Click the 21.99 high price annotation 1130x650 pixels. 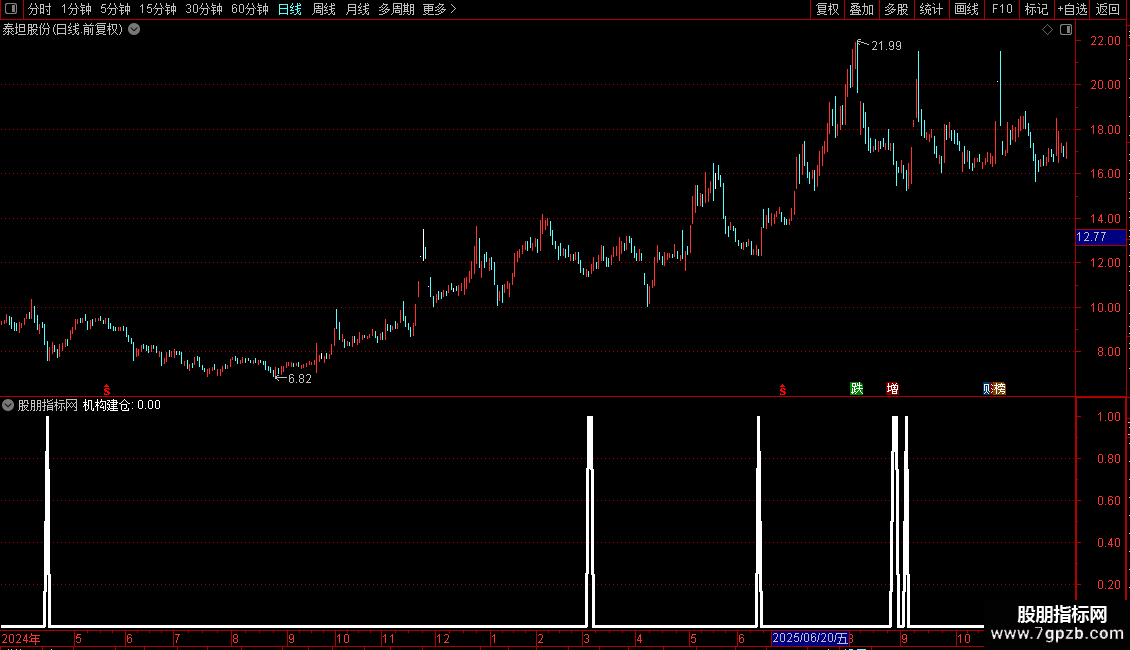pos(886,46)
